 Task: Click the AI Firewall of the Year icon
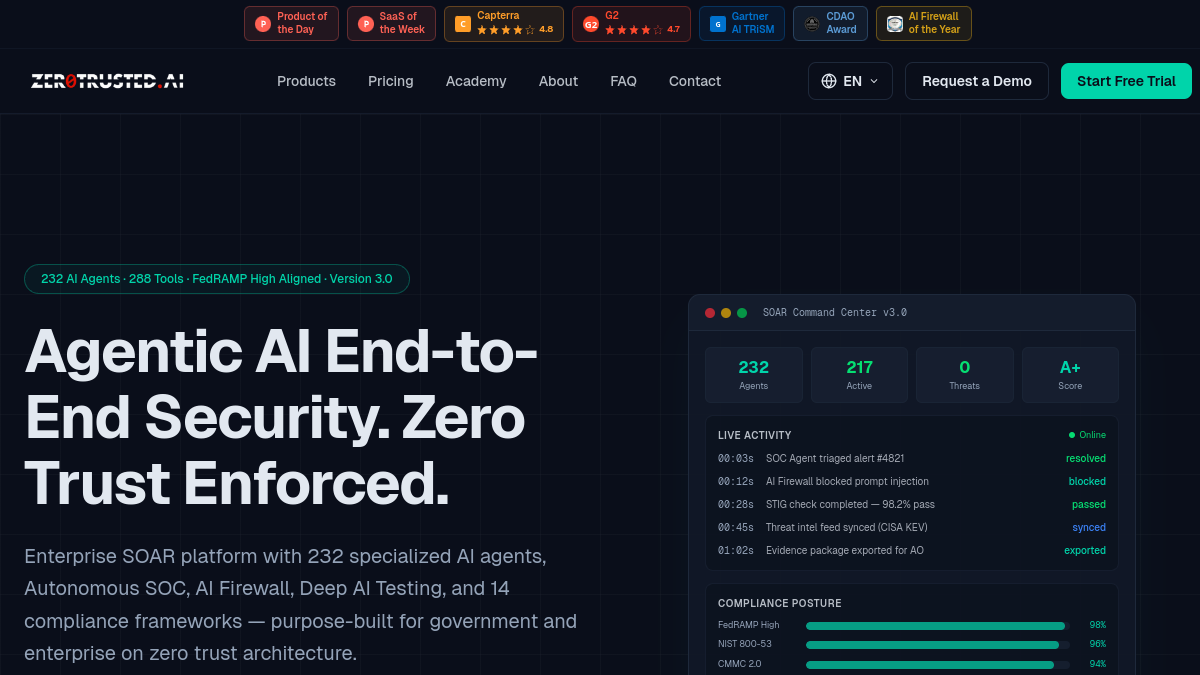pos(895,24)
